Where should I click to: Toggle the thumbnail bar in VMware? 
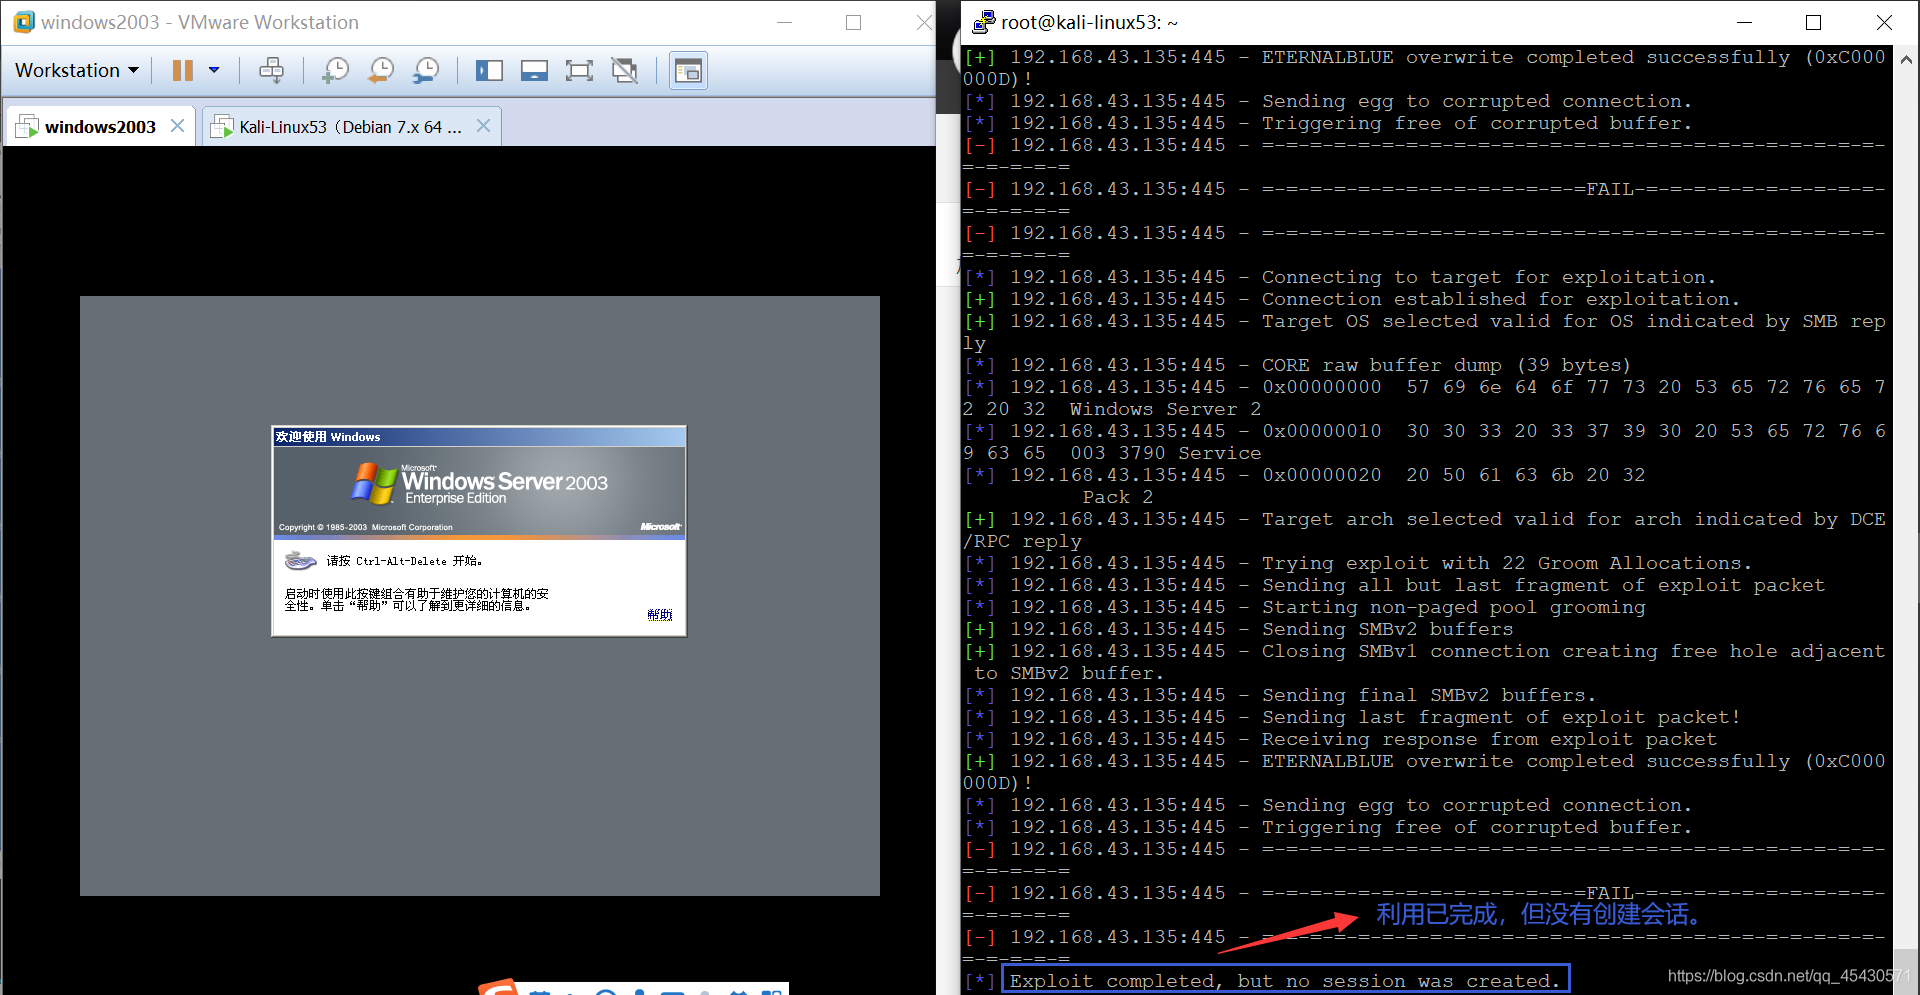click(534, 70)
